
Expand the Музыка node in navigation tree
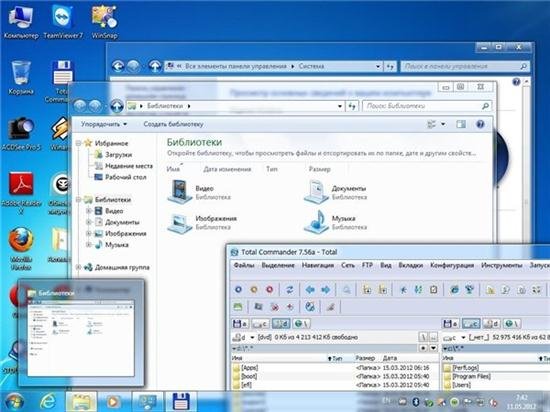[89, 244]
